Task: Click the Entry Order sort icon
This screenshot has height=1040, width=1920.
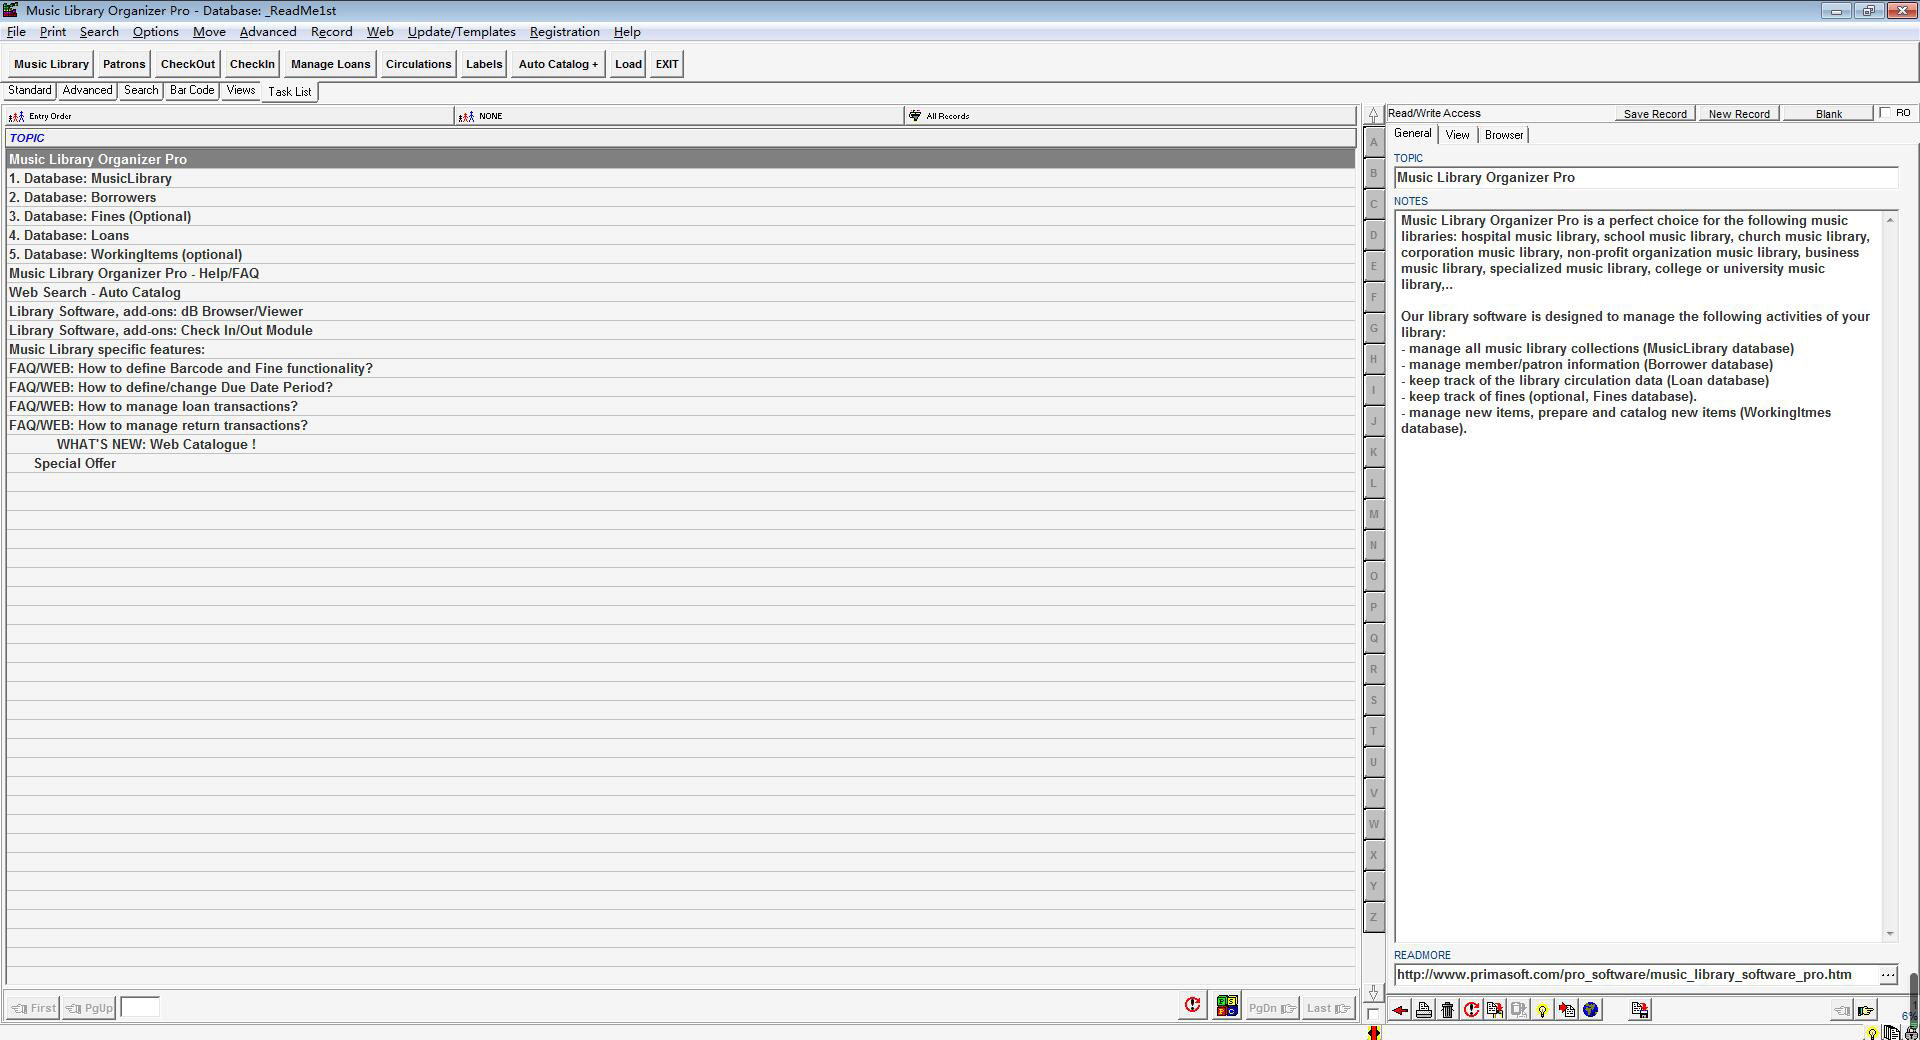Action: pos(16,116)
